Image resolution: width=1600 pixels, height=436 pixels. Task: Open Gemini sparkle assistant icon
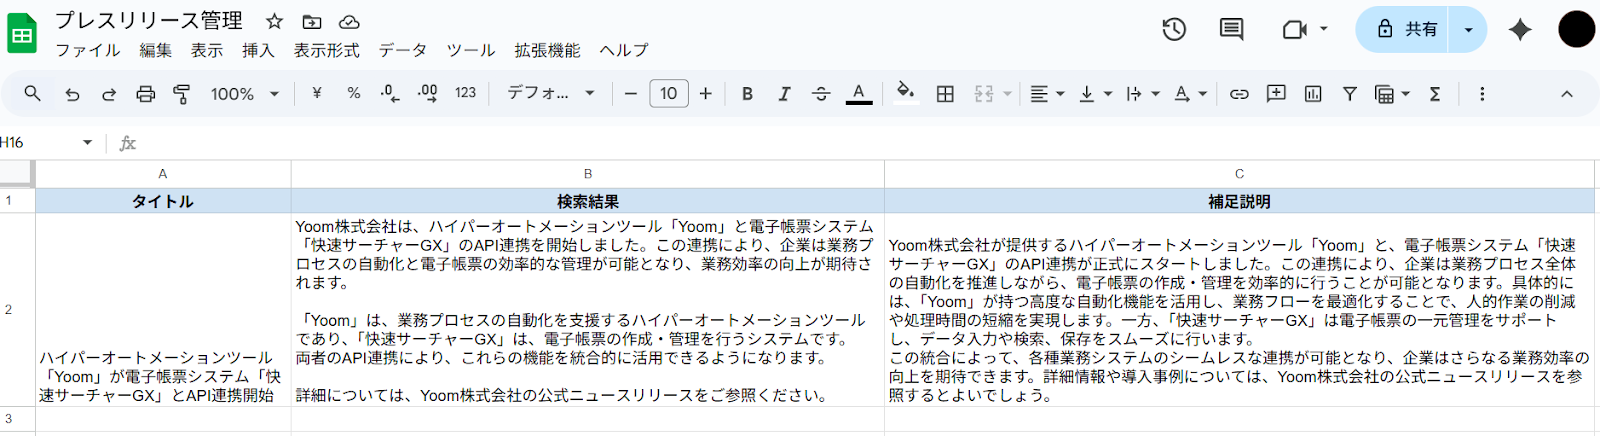(x=1520, y=29)
